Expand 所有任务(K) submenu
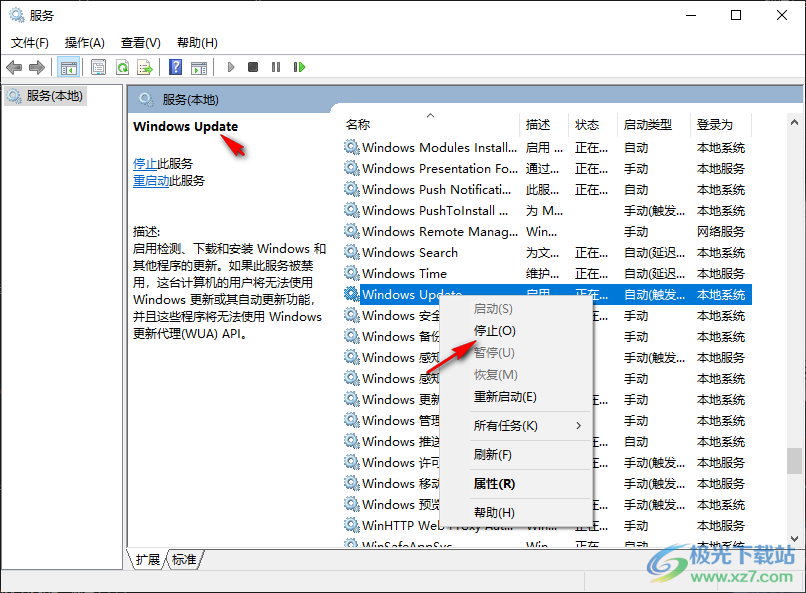The height and width of the screenshot is (593, 806). 516,426
